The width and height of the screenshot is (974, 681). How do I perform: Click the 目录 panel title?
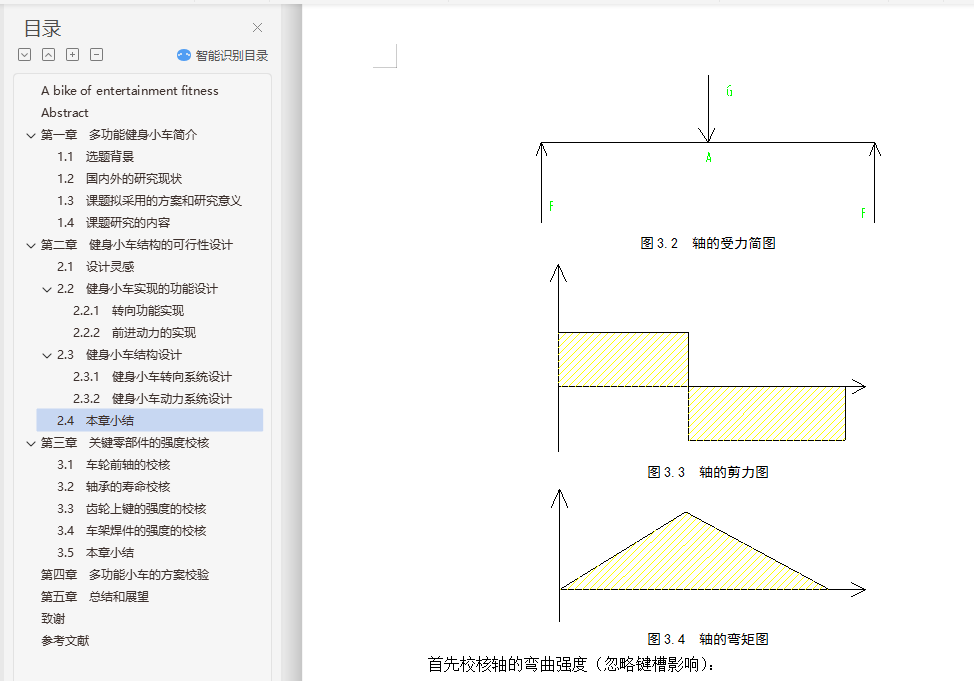point(42,29)
